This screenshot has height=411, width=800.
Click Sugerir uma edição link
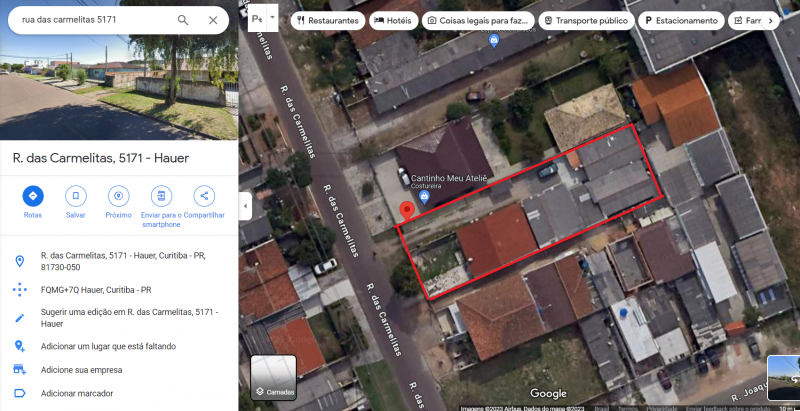(x=129, y=317)
